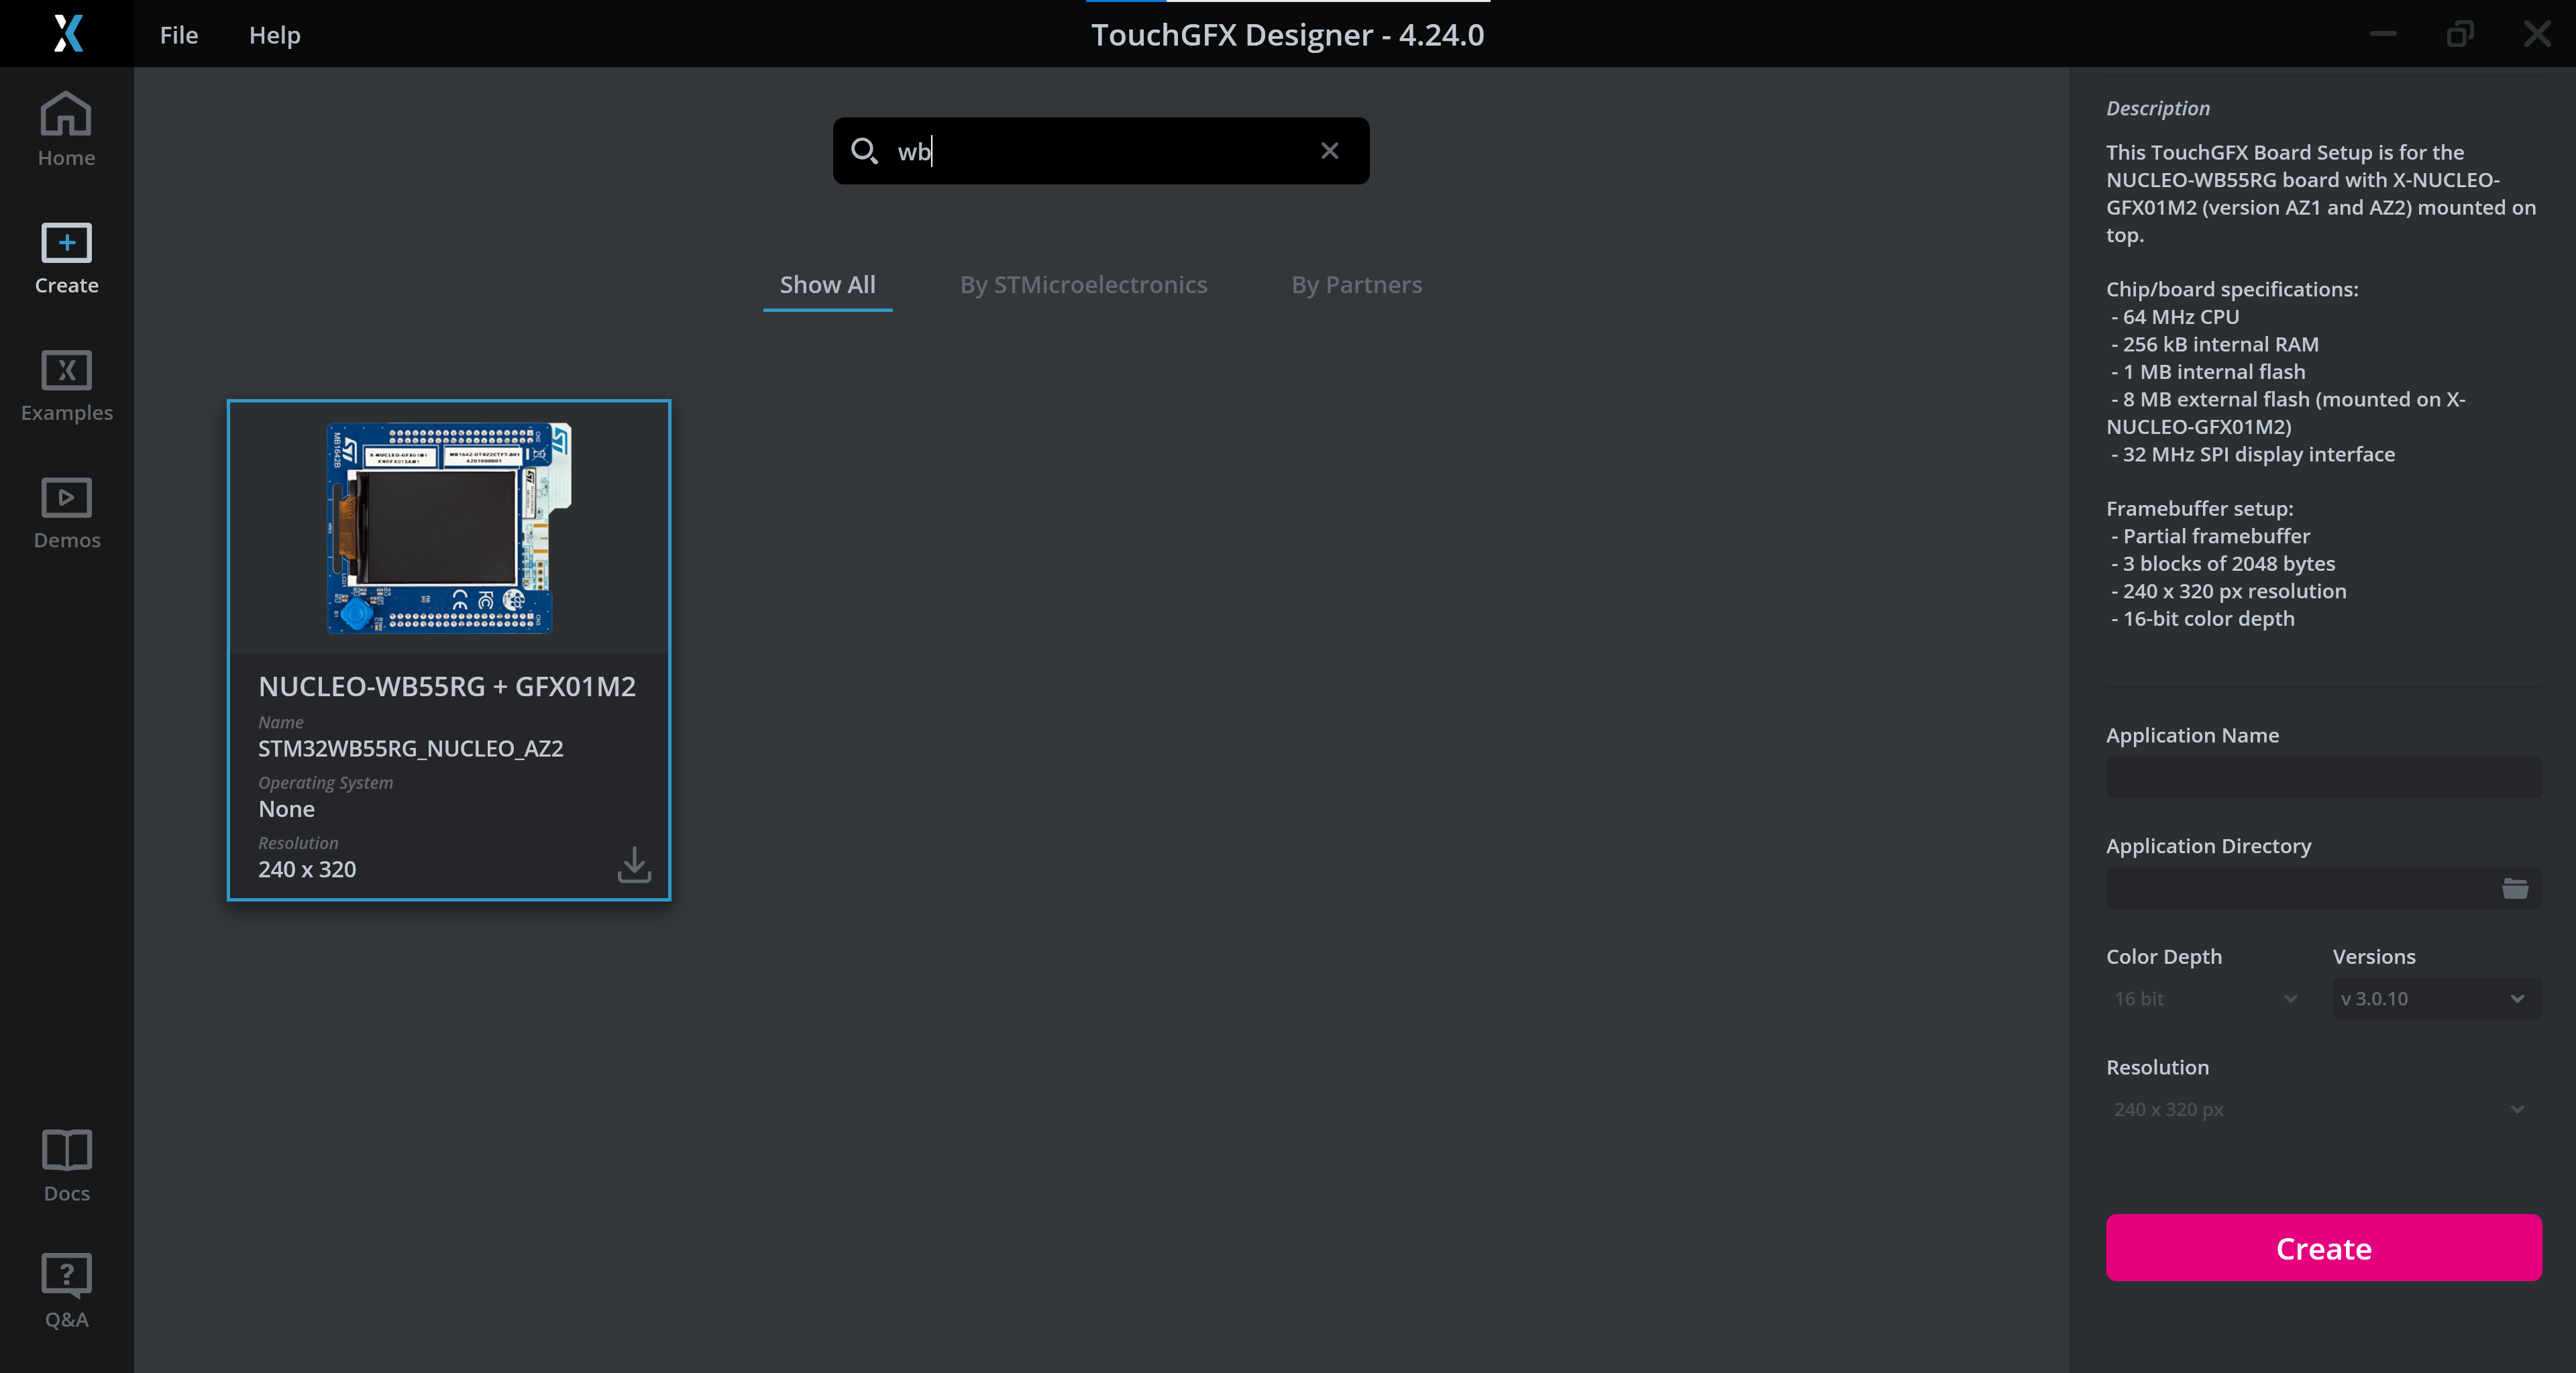Open the Q&A help section
2576x1373 pixels.
(x=66, y=1290)
